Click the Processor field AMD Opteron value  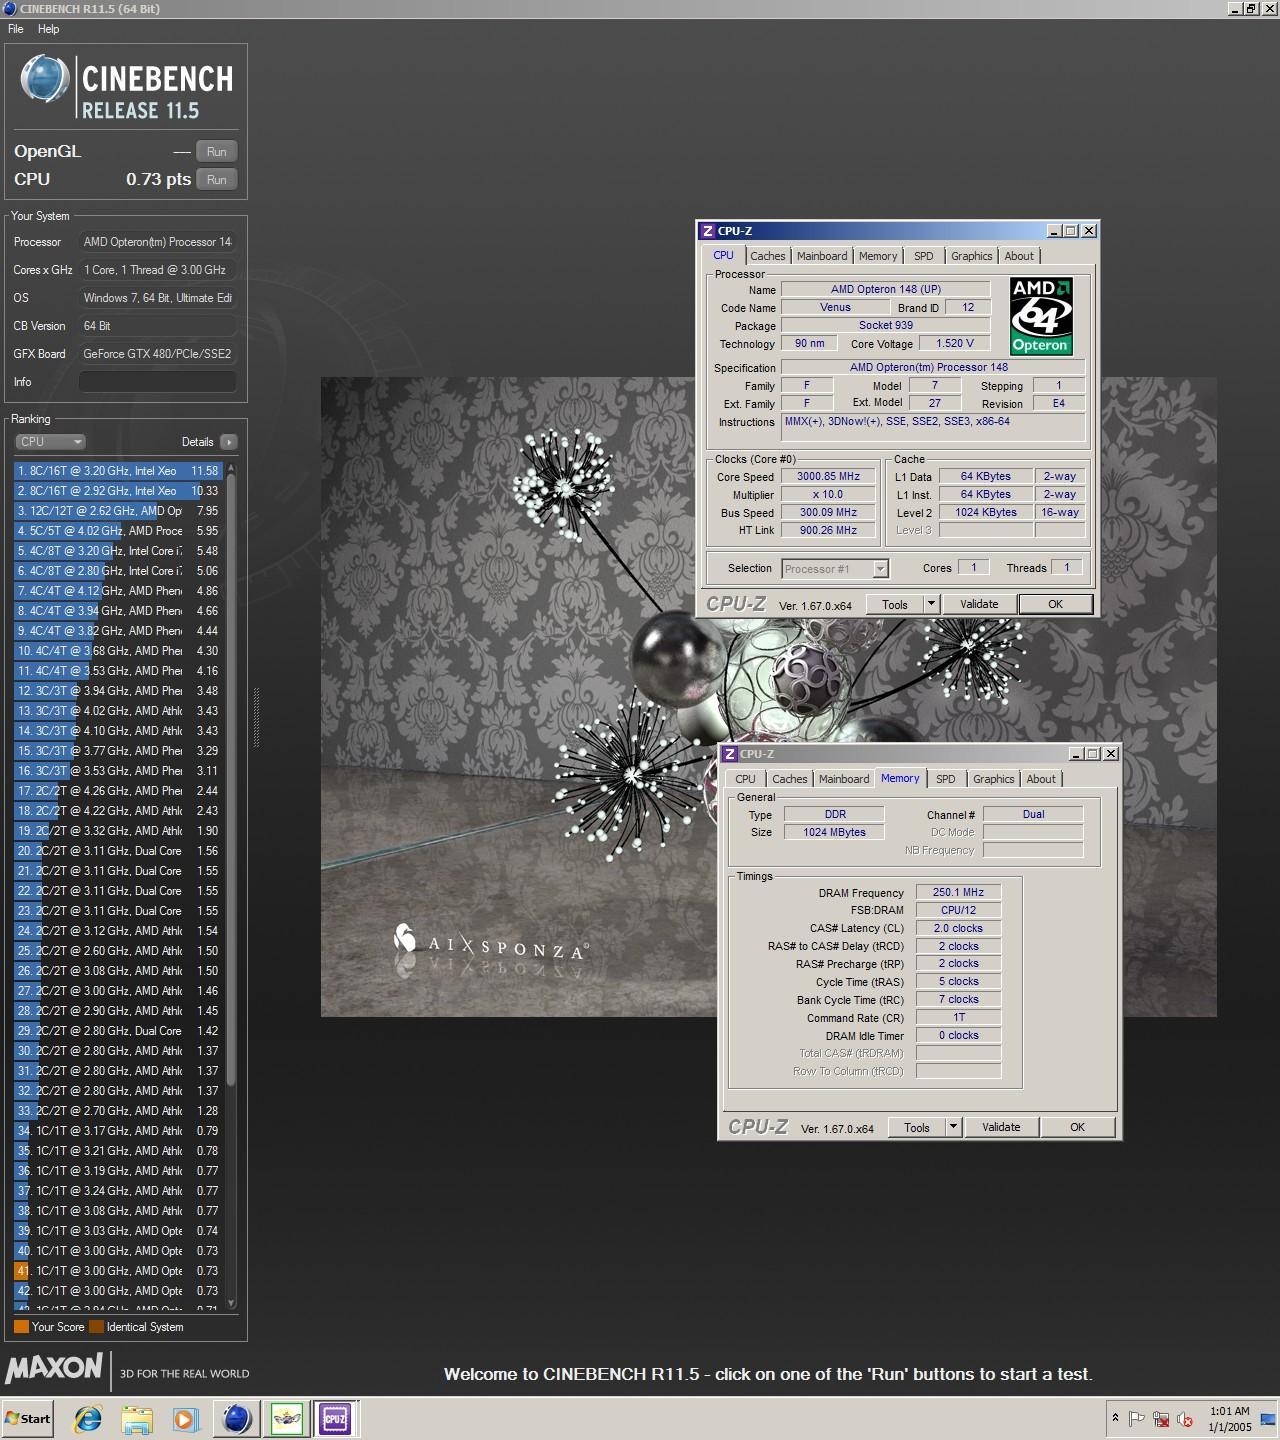[x=158, y=242]
